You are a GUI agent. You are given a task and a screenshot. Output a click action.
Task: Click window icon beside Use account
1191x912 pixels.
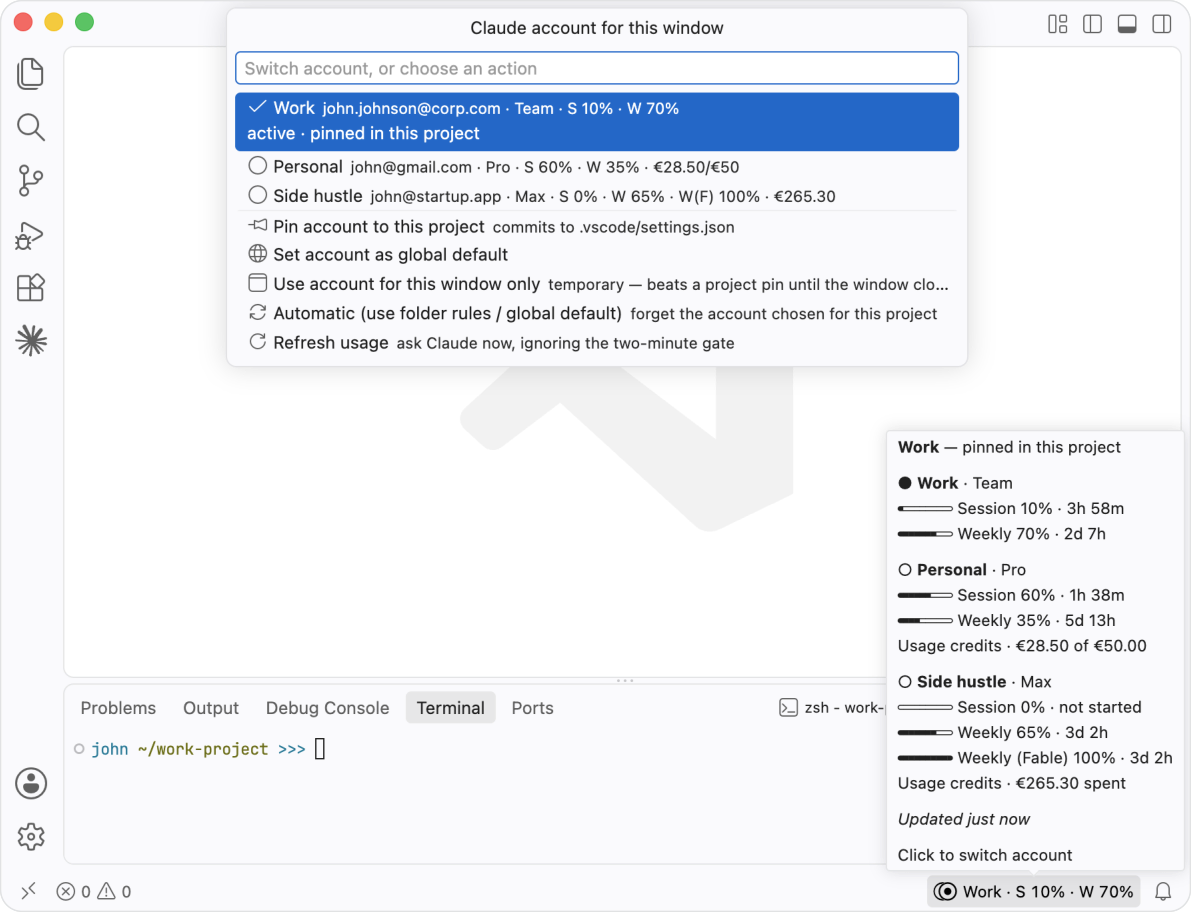[257, 283]
